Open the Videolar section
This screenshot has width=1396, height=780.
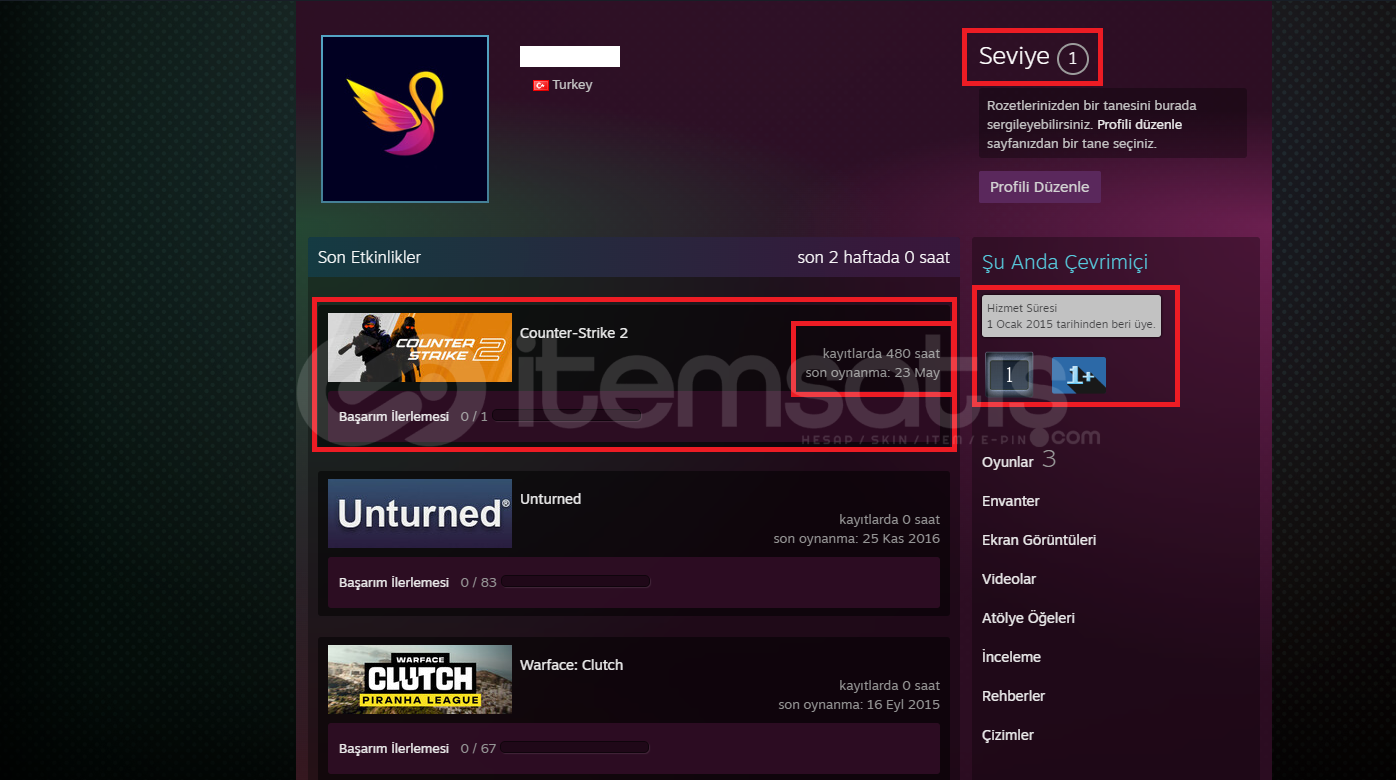tap(1009, 579)
